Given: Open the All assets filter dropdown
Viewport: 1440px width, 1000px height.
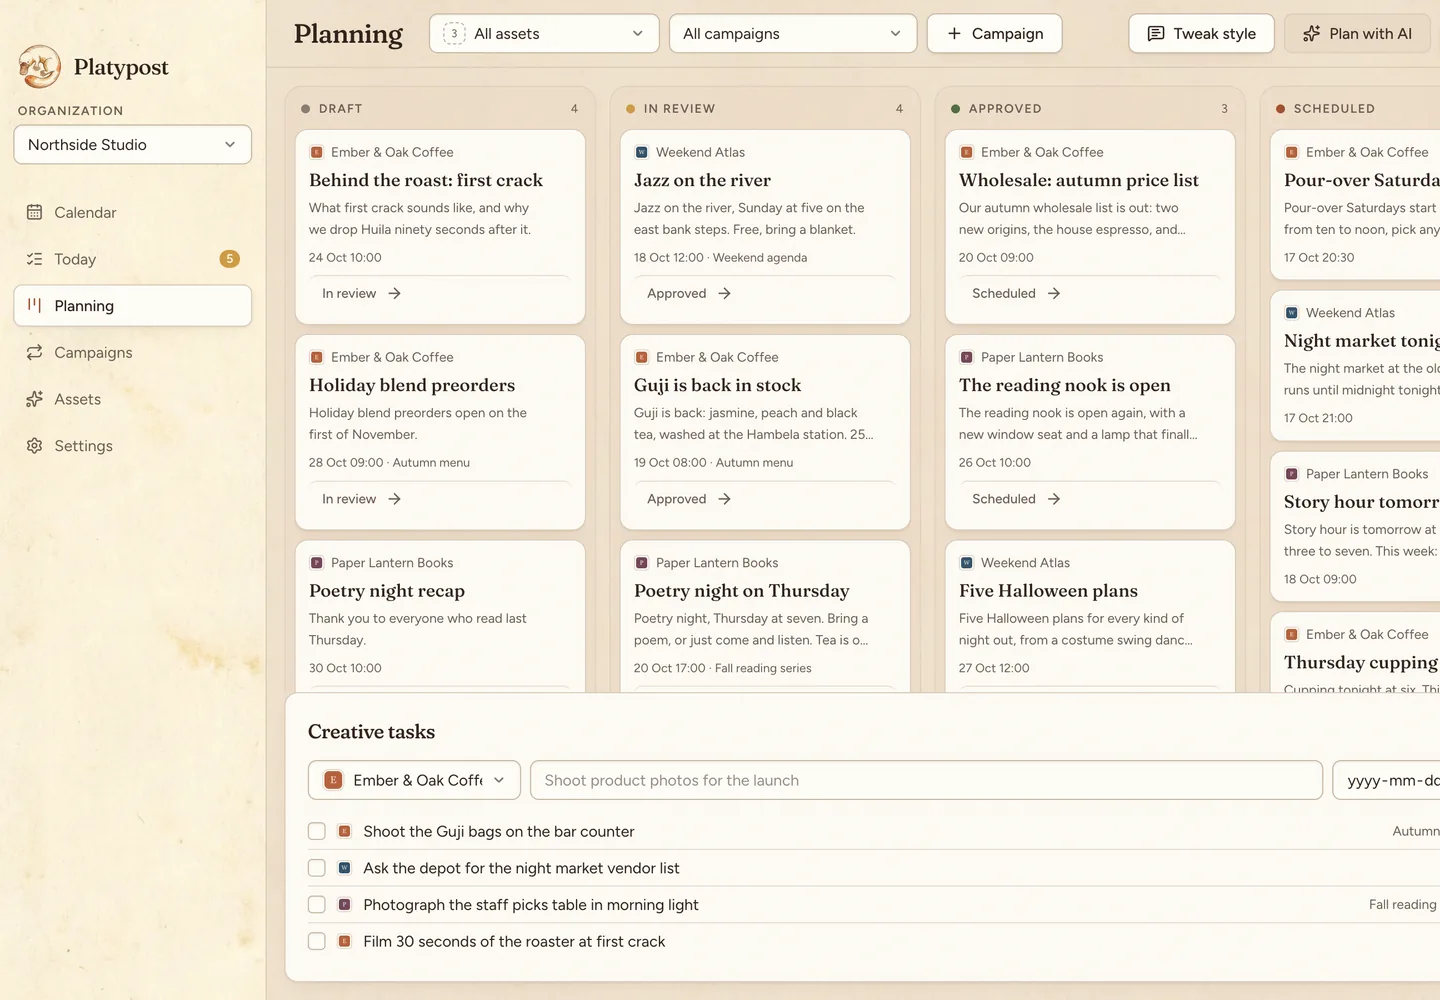Looking at the screenshot, I should coord(544,33).
